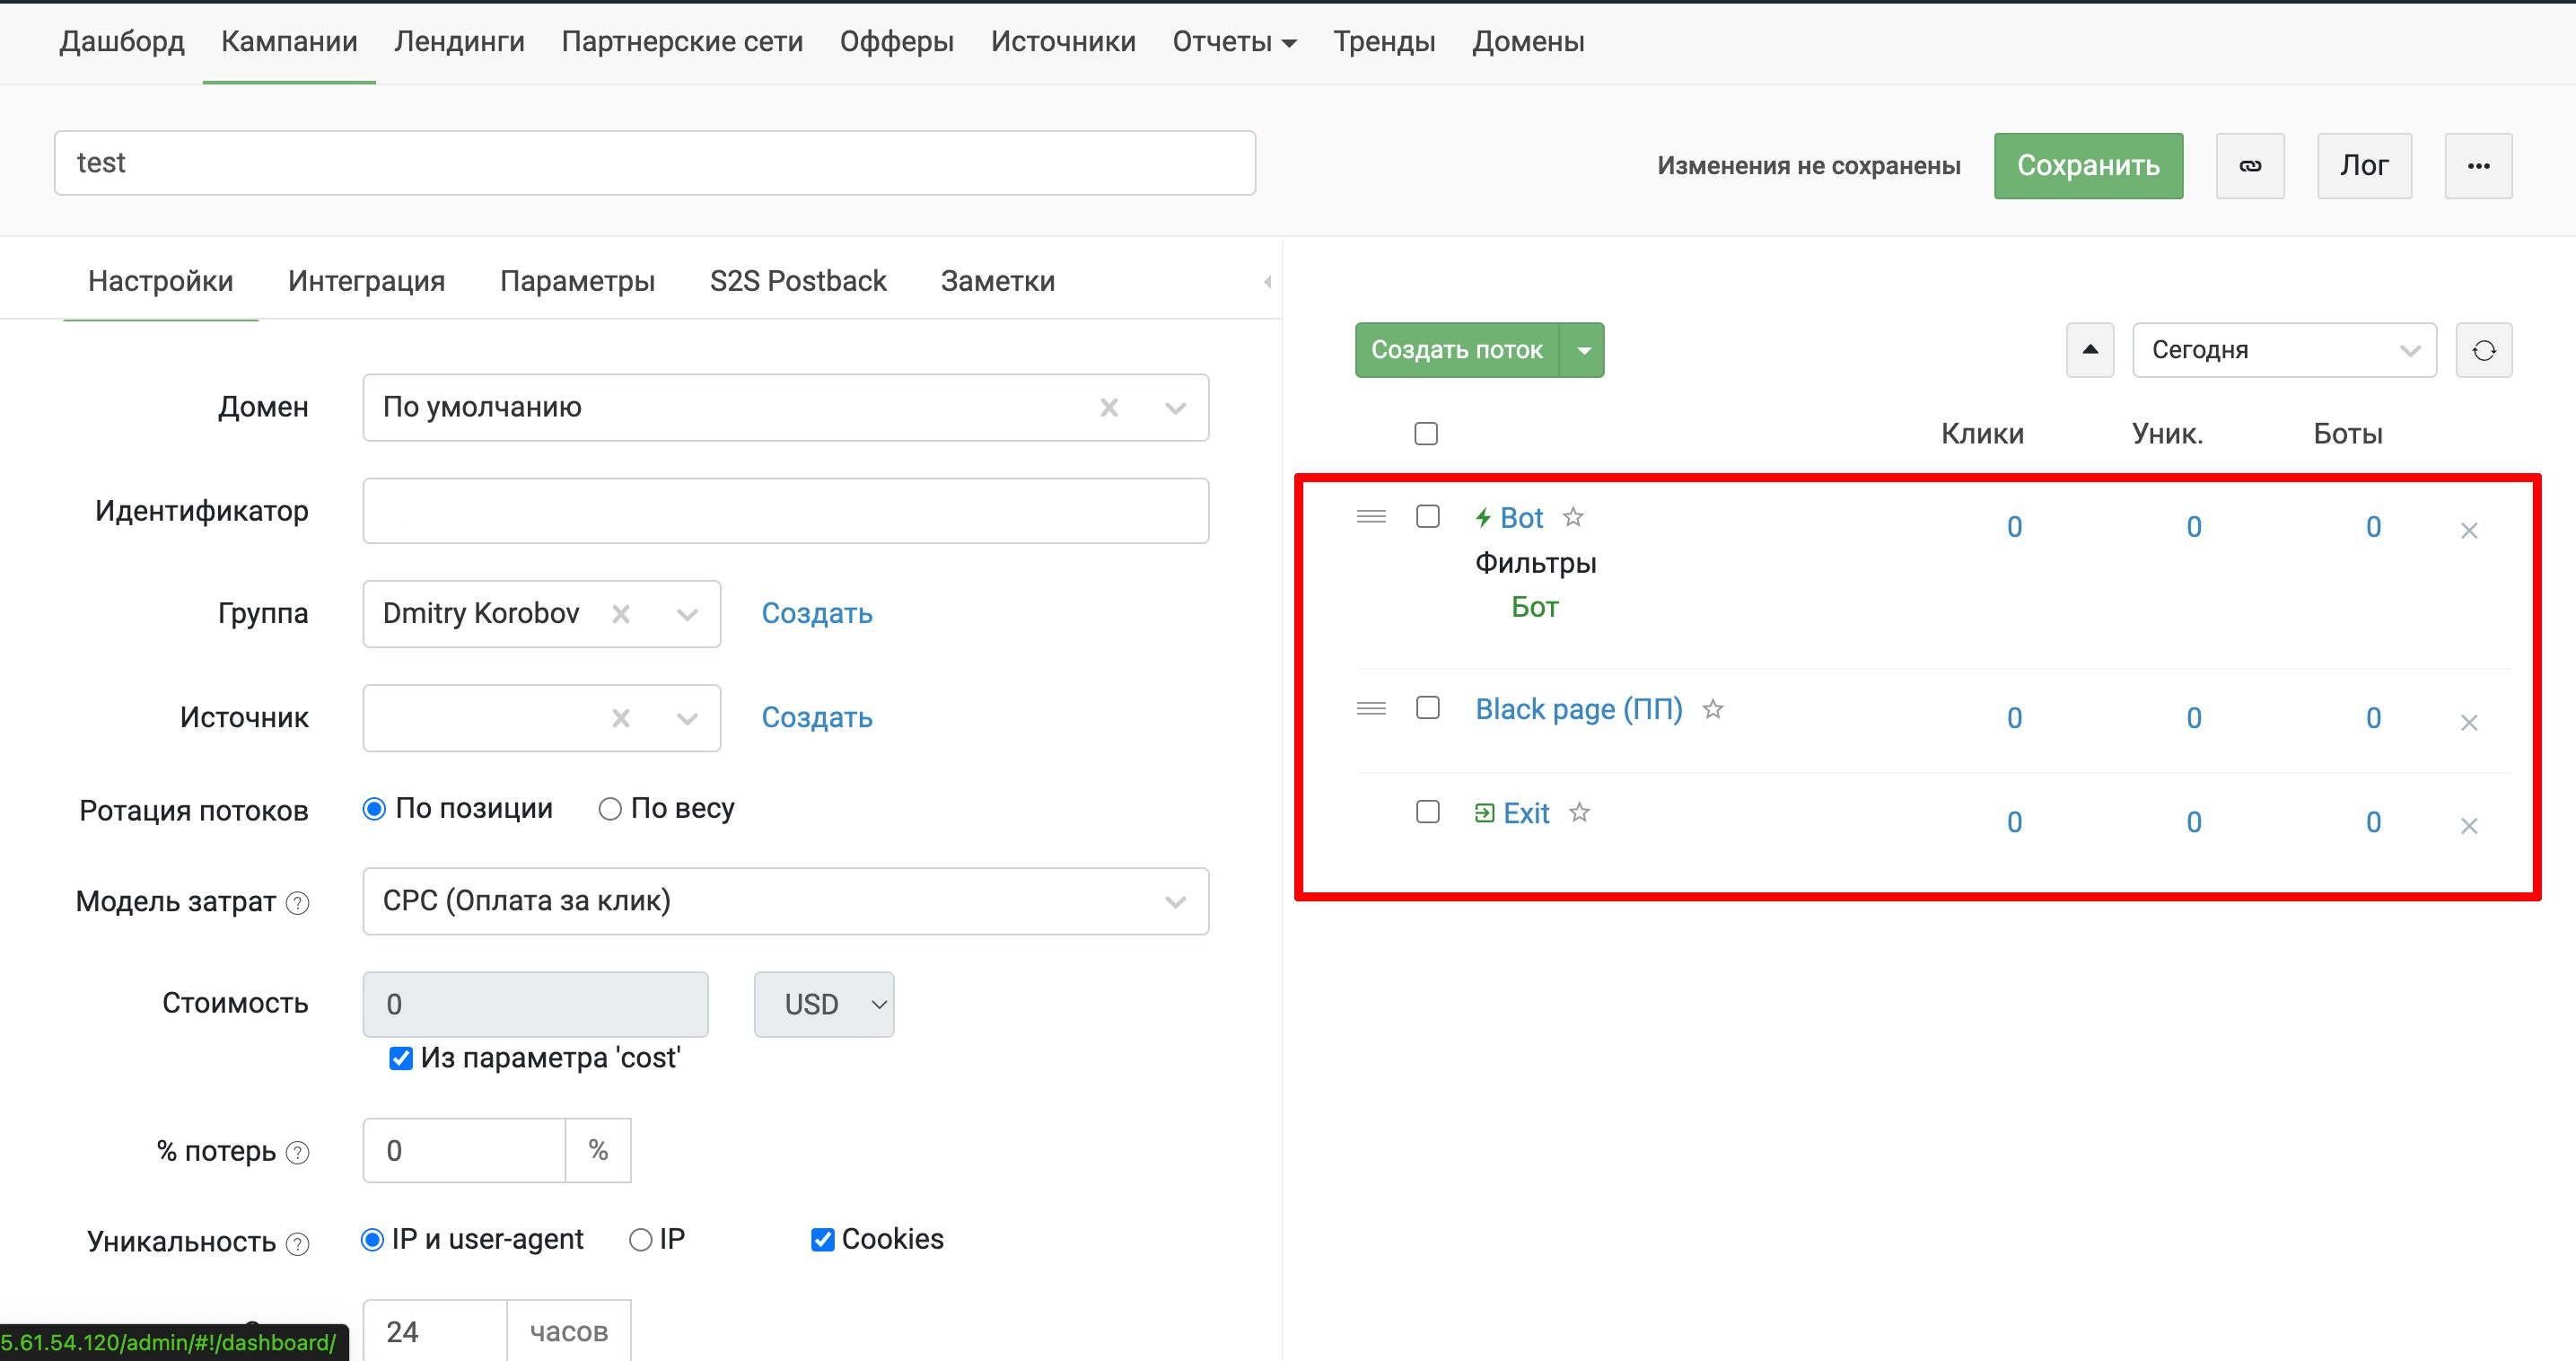Open Домены navigation item

tap(1528, 42)
